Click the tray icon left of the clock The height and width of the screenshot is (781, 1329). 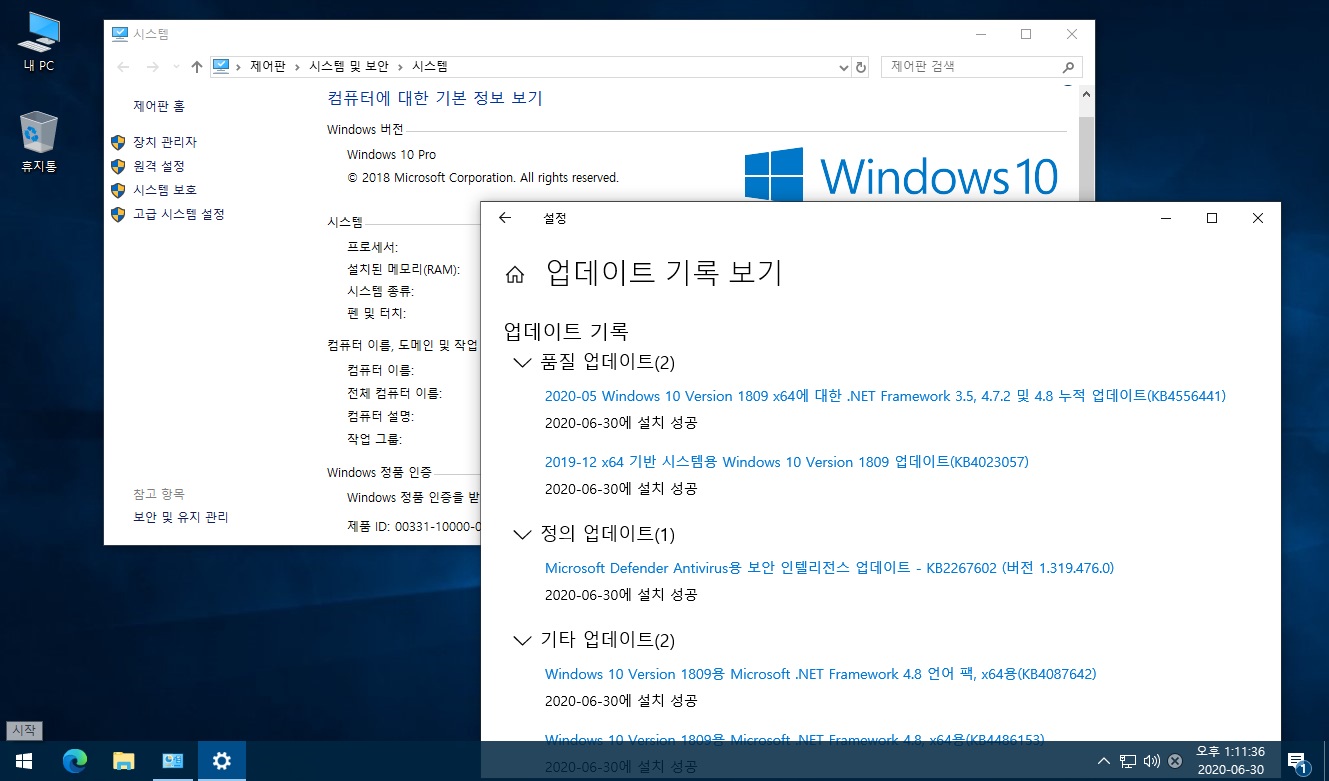click(x=1175, y=761)
